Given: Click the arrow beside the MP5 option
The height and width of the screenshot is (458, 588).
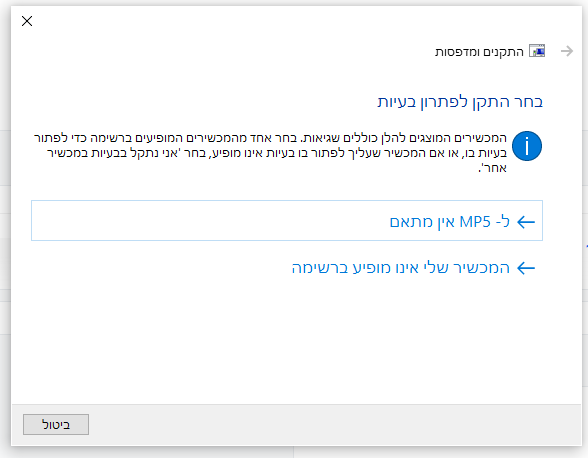Looking at the screenshot, I should [526, 222].
